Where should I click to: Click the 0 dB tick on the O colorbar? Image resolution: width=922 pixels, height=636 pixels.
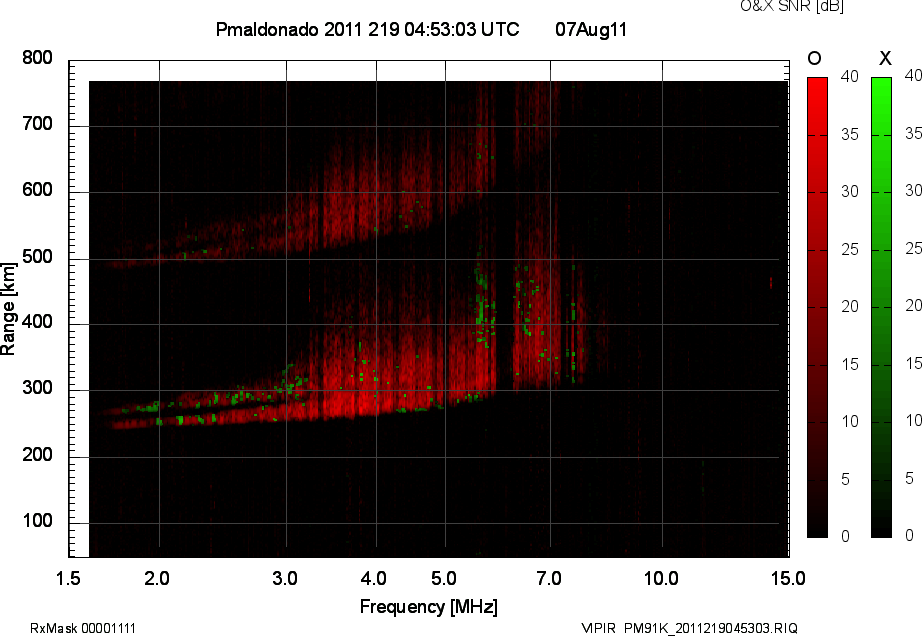point(846,536)
